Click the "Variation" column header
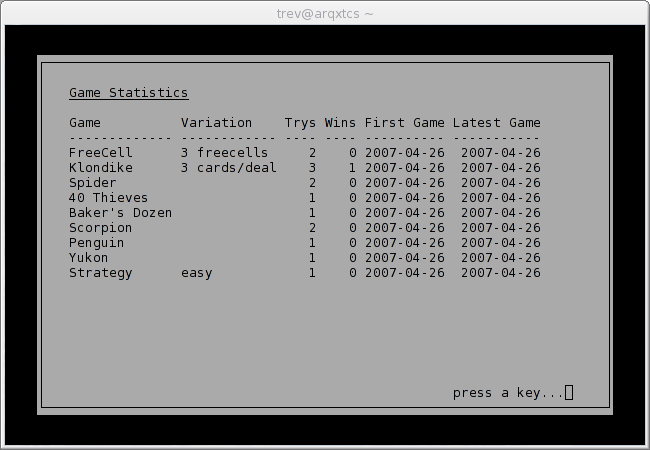The image size is (650, 450). point(216,123)
